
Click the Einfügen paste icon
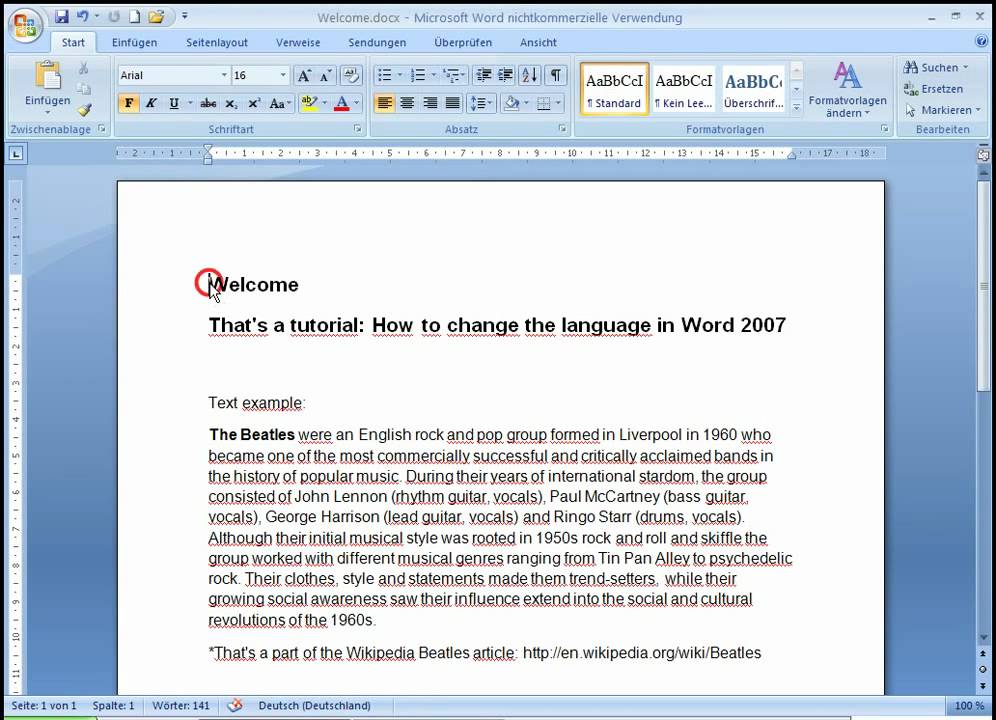[48, 76]
